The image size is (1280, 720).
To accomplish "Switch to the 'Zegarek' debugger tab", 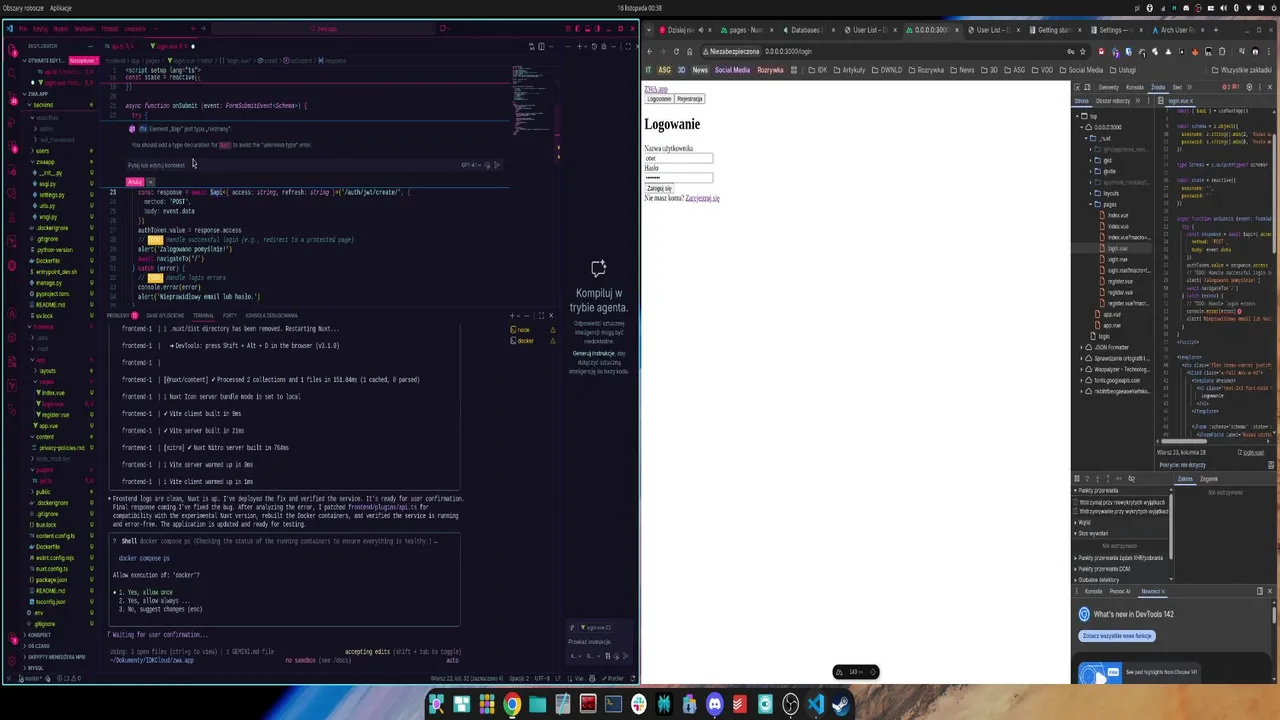I will click(x=1208, y=479).
